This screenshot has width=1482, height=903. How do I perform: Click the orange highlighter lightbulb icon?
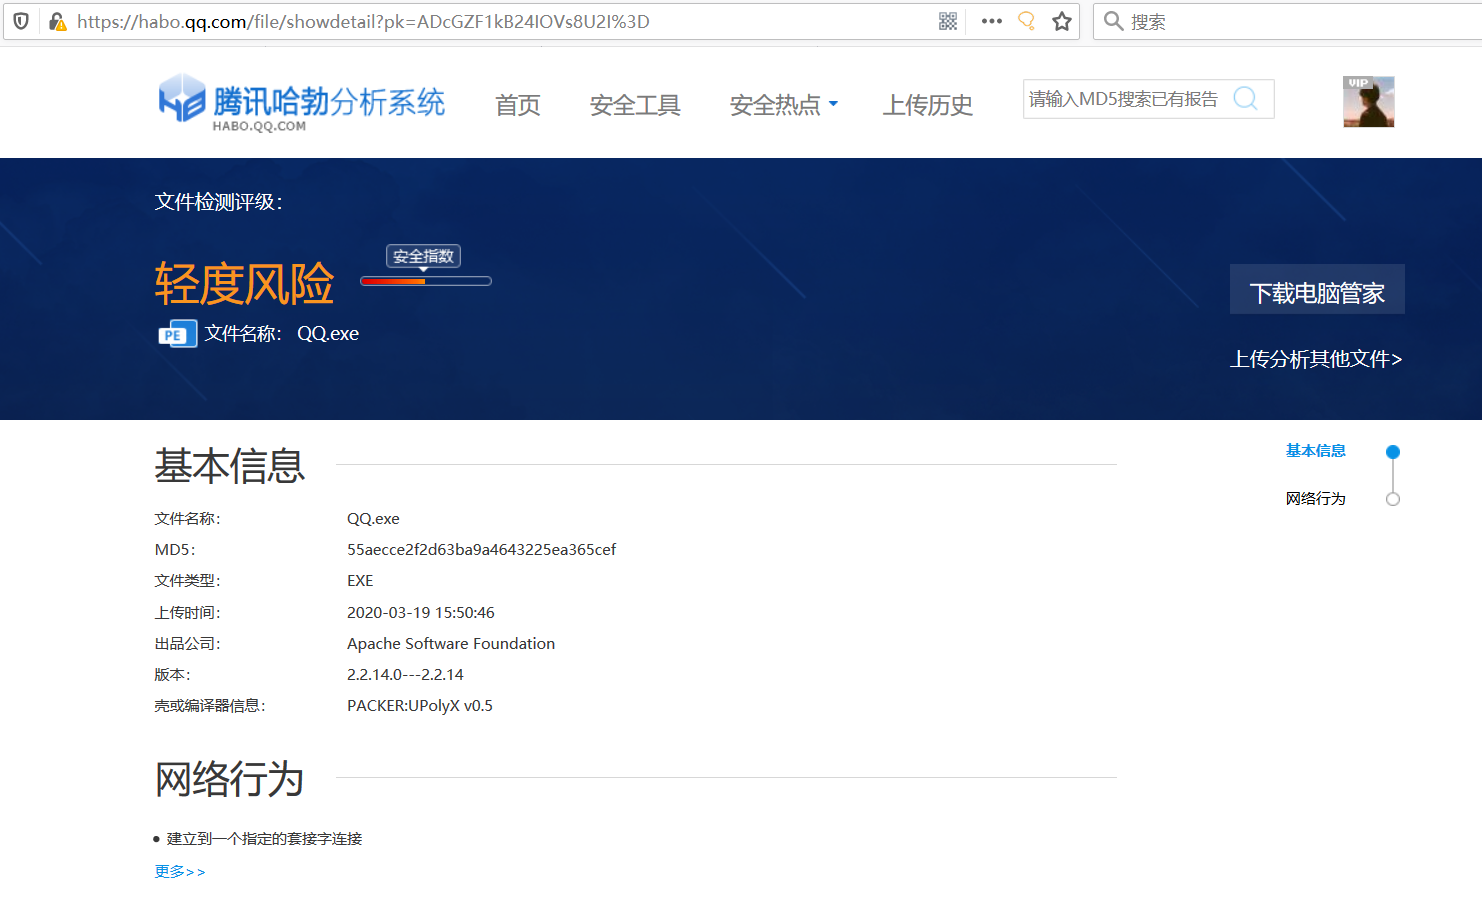(1024, 20)
